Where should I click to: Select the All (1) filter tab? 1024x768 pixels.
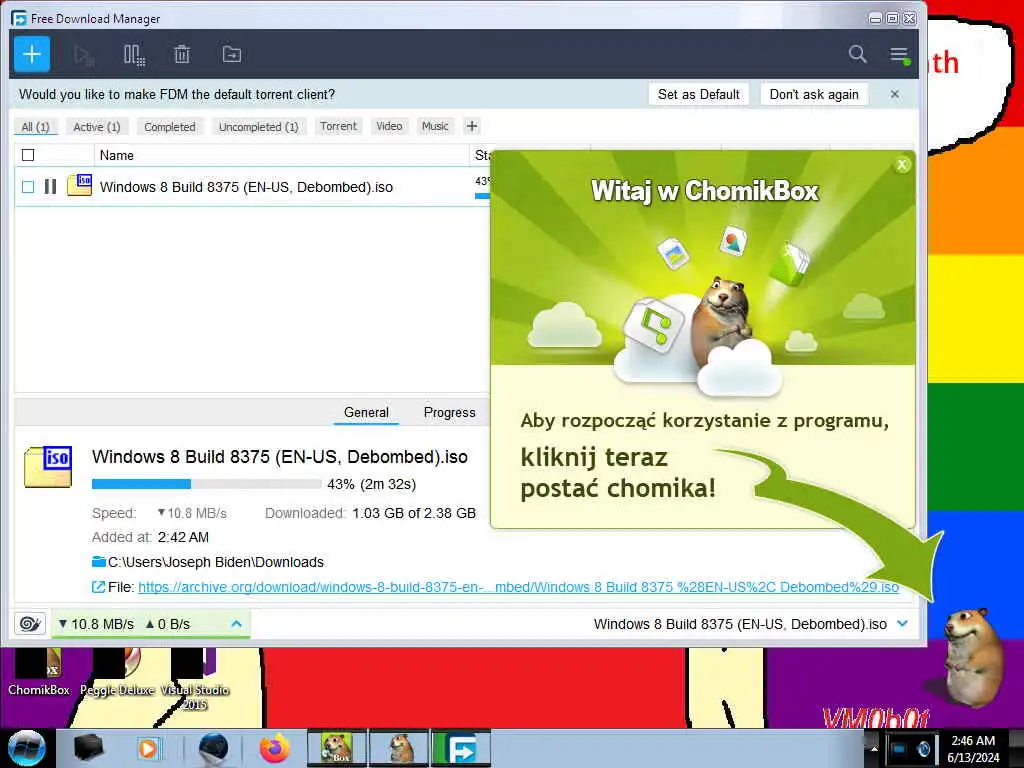[36, 127]
